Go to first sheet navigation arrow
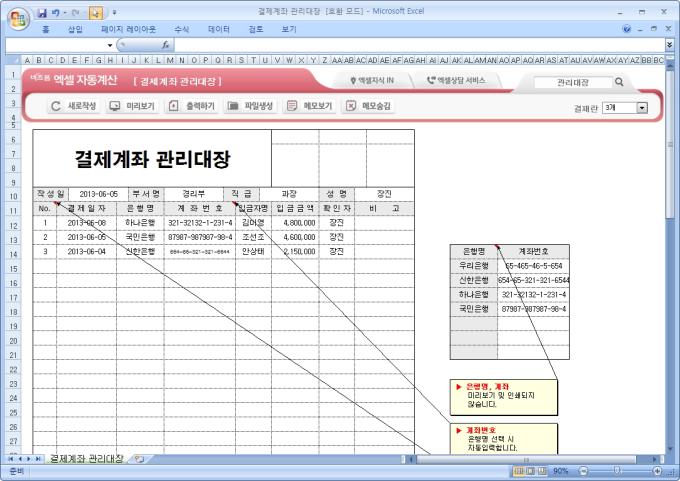The width and height of the screenshot is (680, 481). click(x=11, y=458)
